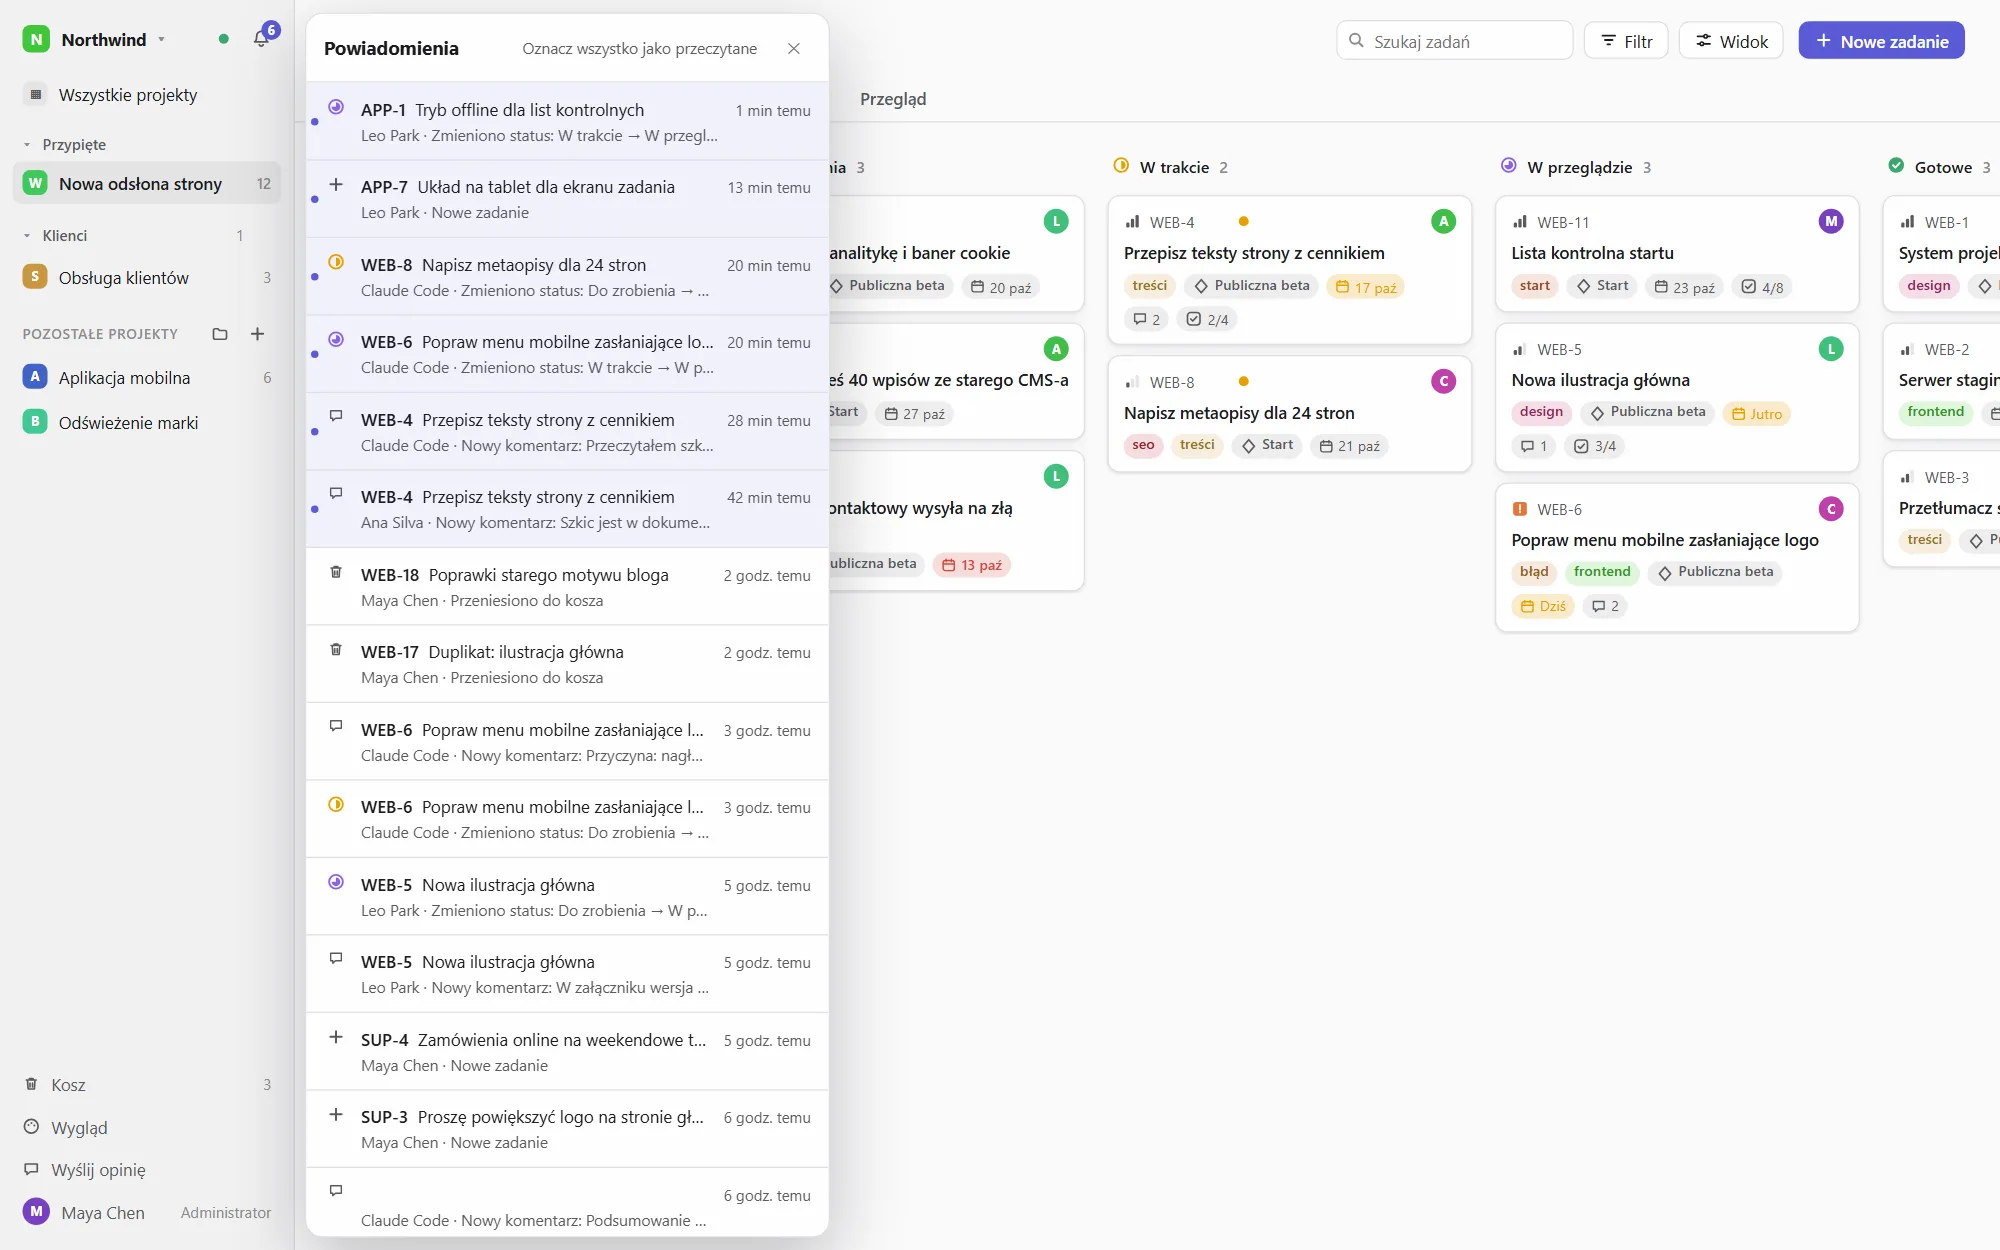Image resolution: width=2000 pixels, height=1250 pixels.
Task: Open Obsługa klientów project
Action: [147, 278]
